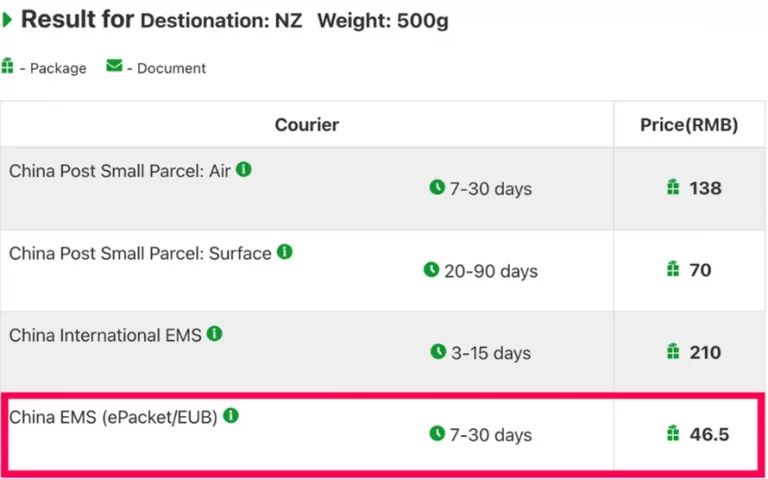Click package icon next to price 138

[x=673, y=187]
